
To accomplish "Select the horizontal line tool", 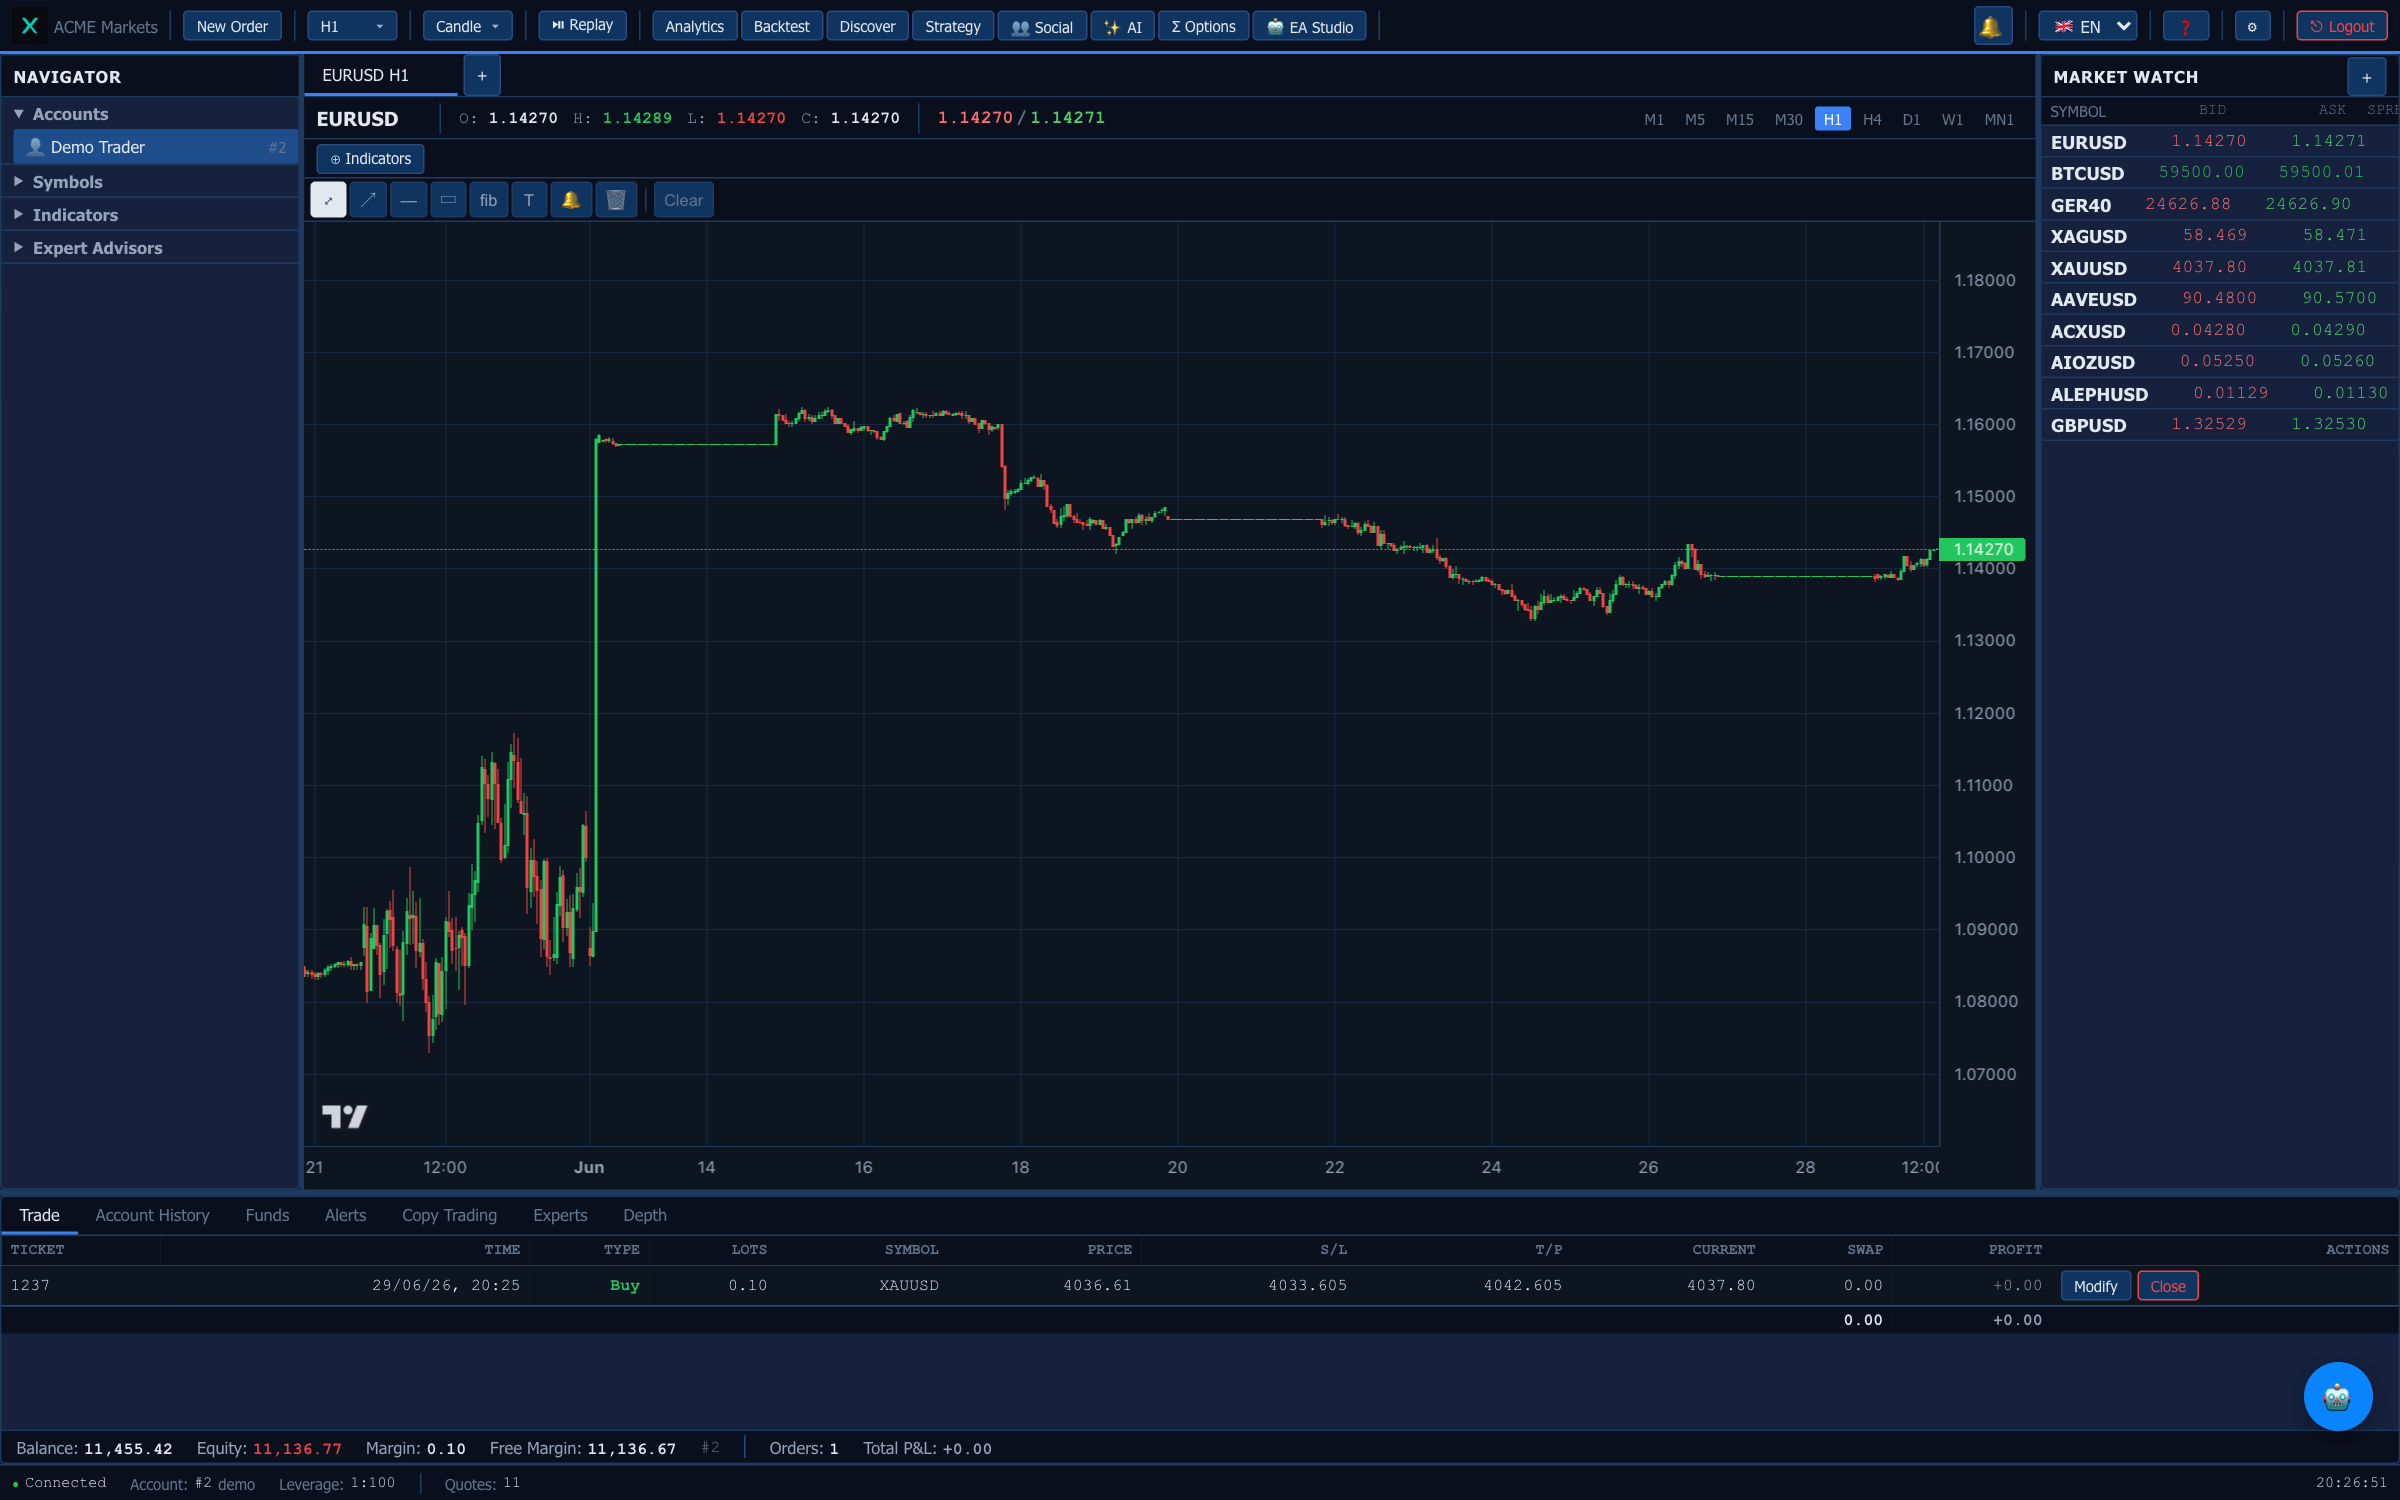I will (x=408, y=200).
